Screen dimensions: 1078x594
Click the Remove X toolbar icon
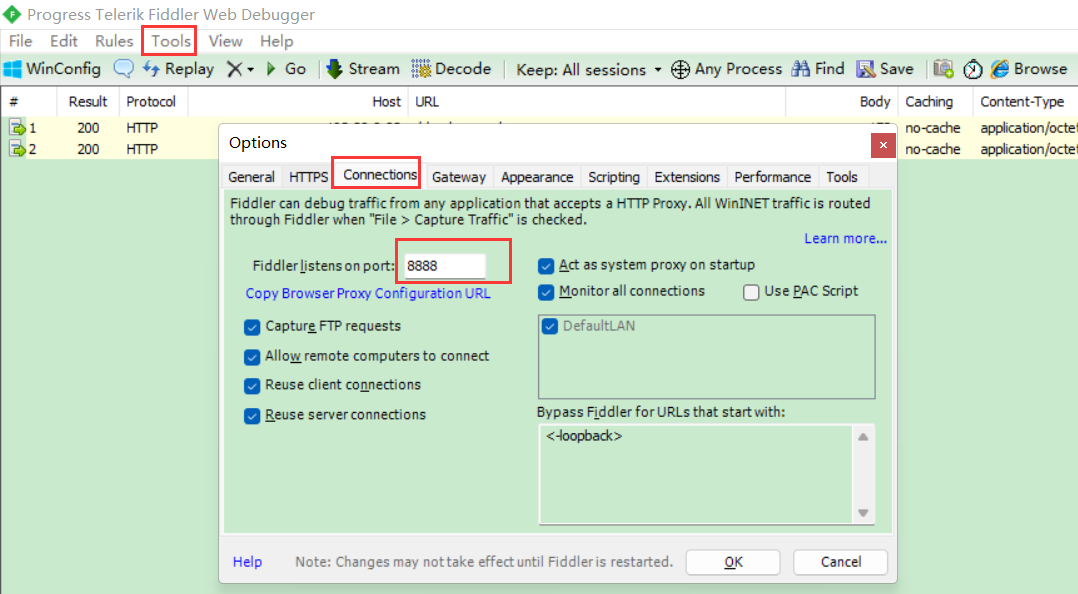click(x=234, y=69)
